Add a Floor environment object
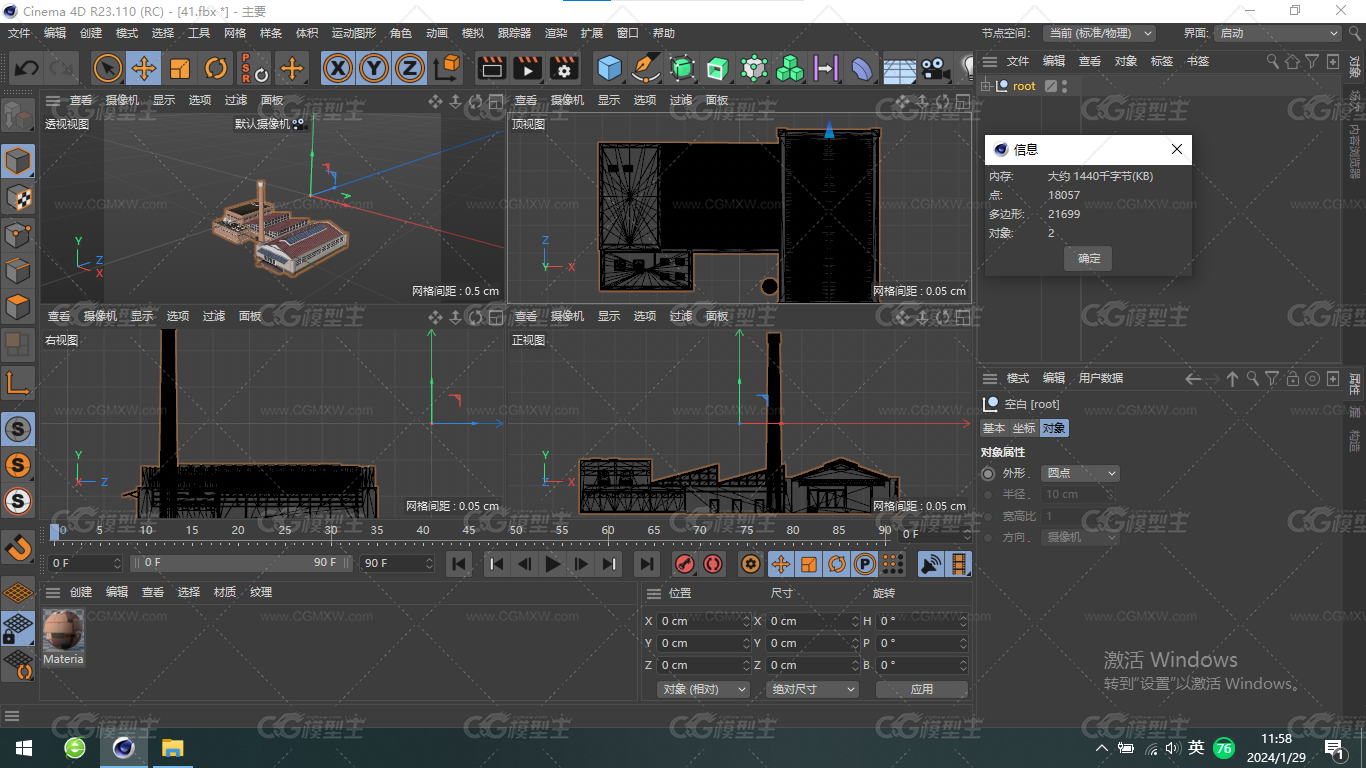1366x768 pixels. click(899, 68)
